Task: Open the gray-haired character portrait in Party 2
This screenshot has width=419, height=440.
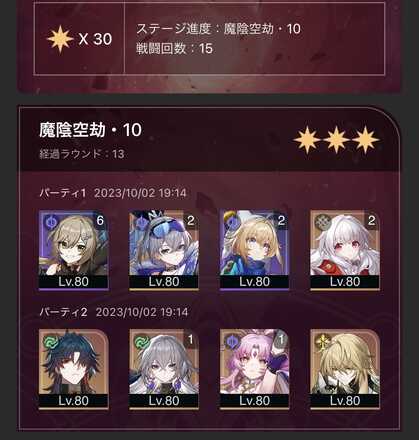Action: pos(164,369)
